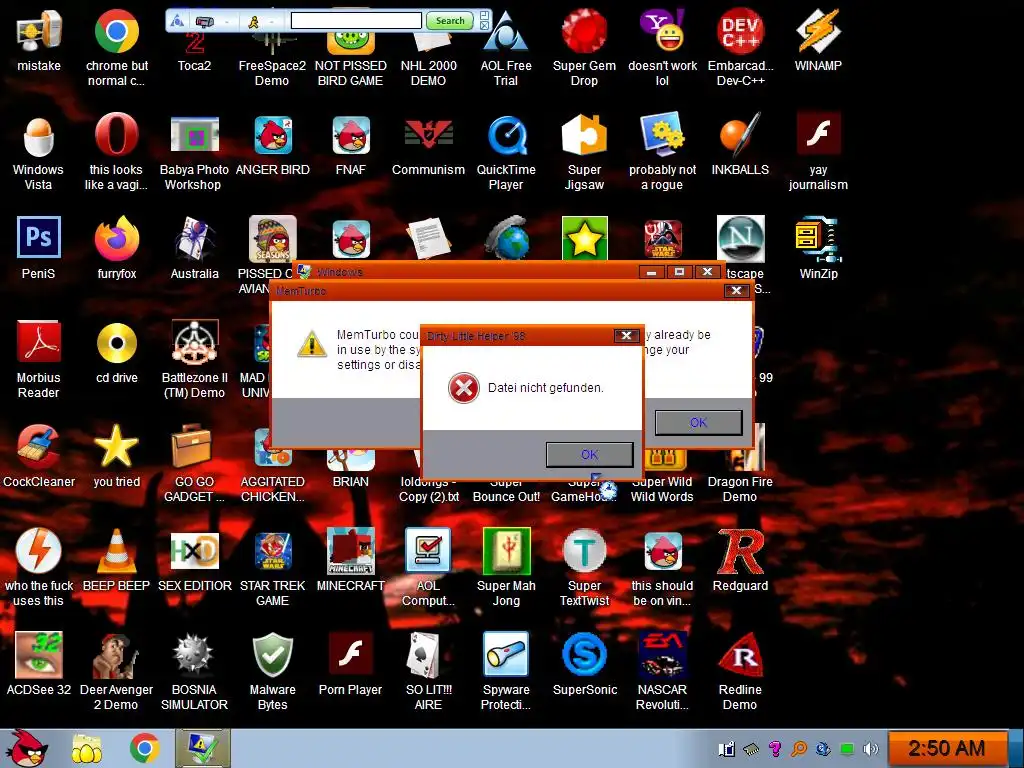Click the Australia spider solitaire icon
This screenshot has width=1024, height=768.
(194, 247)
